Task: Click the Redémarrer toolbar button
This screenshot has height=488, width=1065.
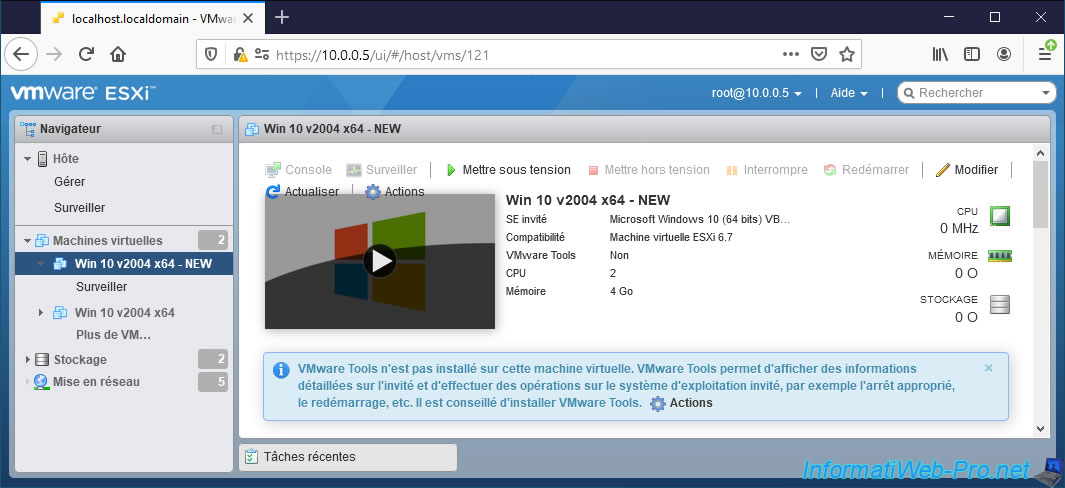Action: (866, 170)
